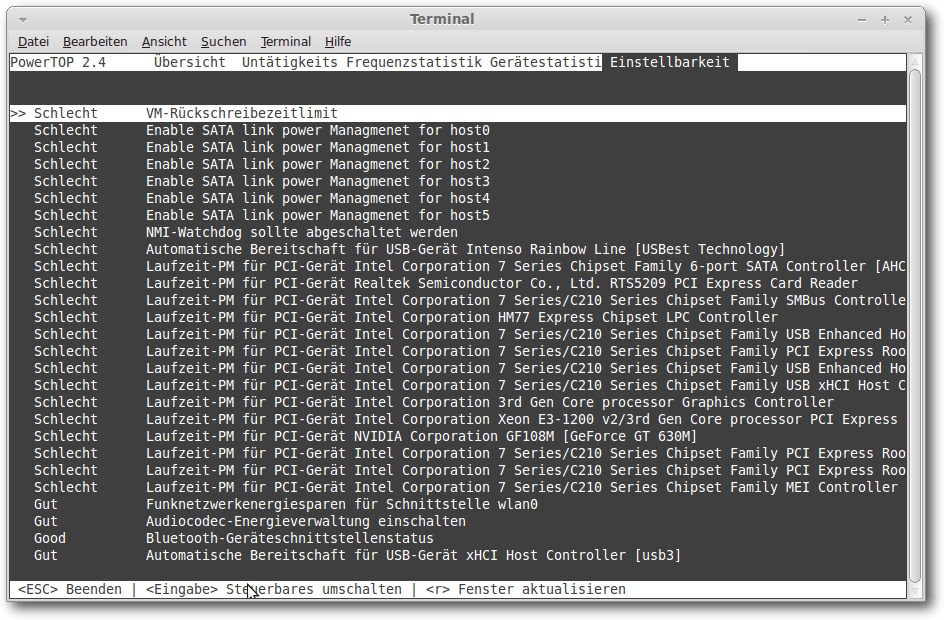Viewport: 944px width, 620px height.
Task: Click the NMI-Watchdog sollte abgeschaltet werden row
Action: coord(458,232)
